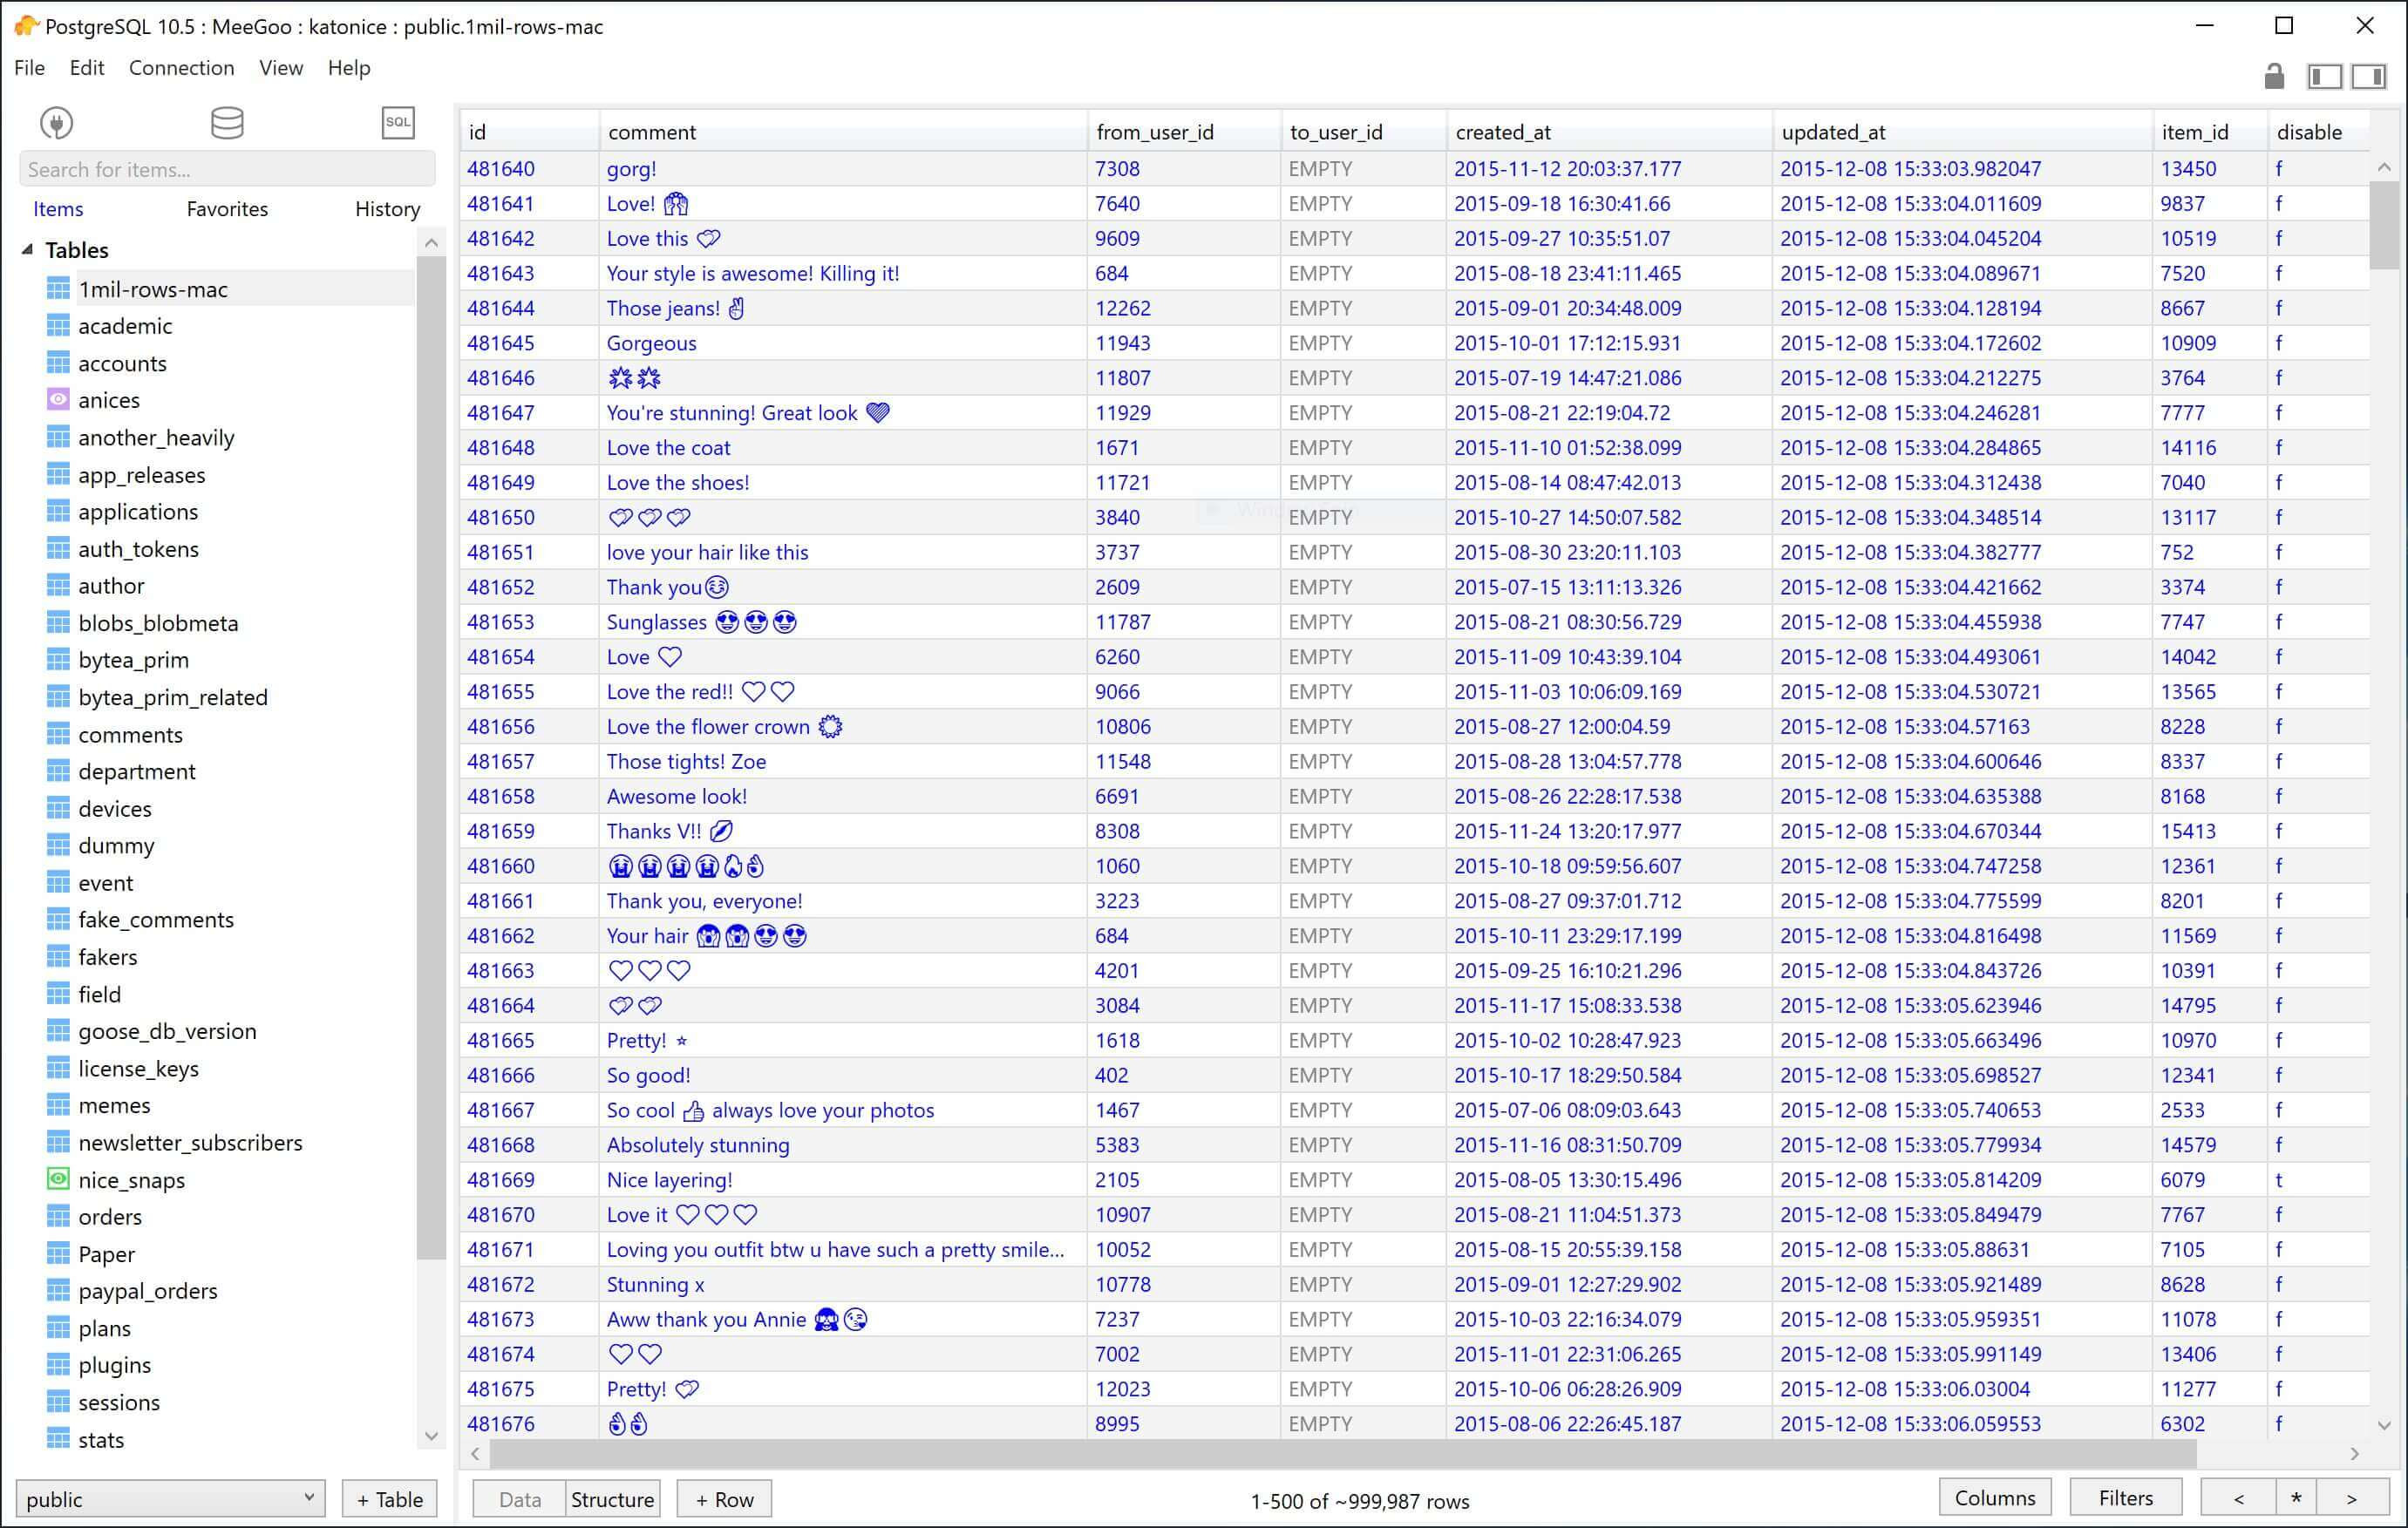Click the Search for items field
Viewport: 2408px width, 1528px height.
coord(227,169)
